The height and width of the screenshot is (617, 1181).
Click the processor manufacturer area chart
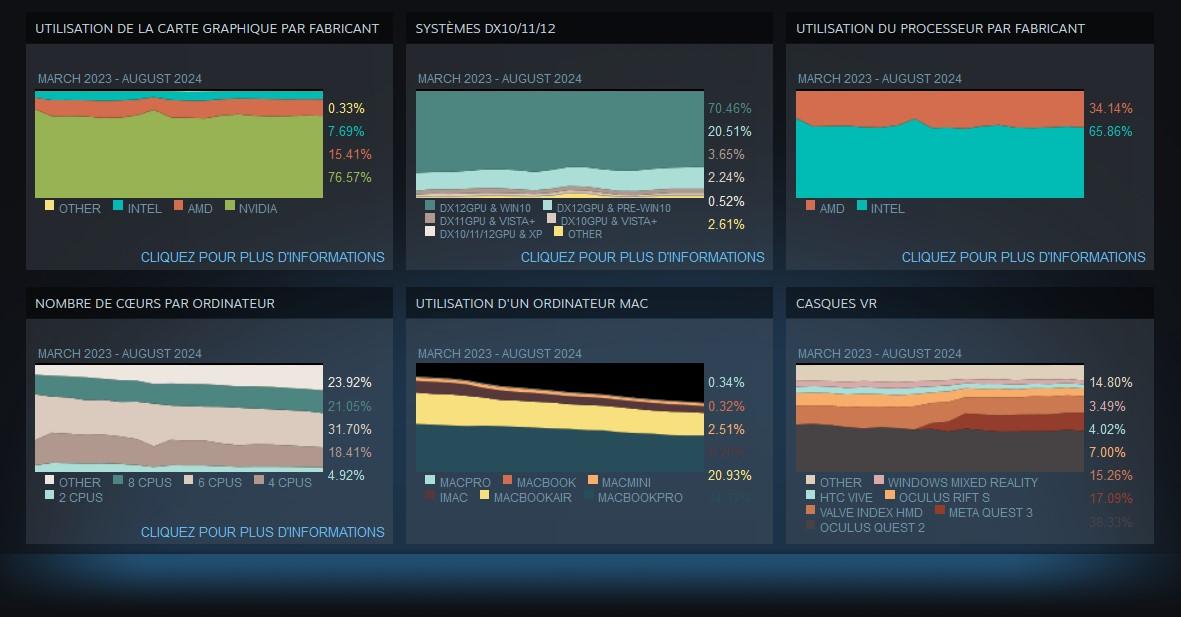click(939, 145)
